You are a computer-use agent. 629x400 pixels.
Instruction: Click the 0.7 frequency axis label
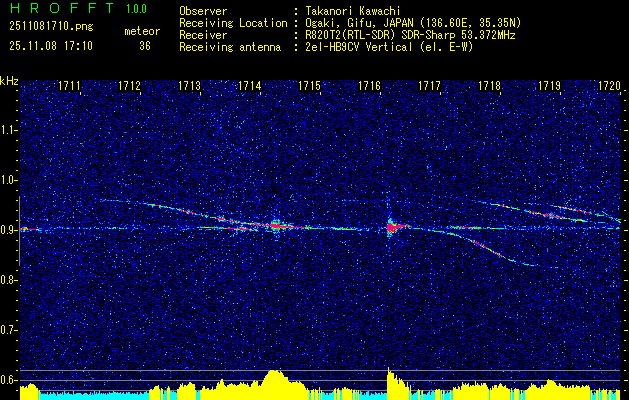coord(8,330)
